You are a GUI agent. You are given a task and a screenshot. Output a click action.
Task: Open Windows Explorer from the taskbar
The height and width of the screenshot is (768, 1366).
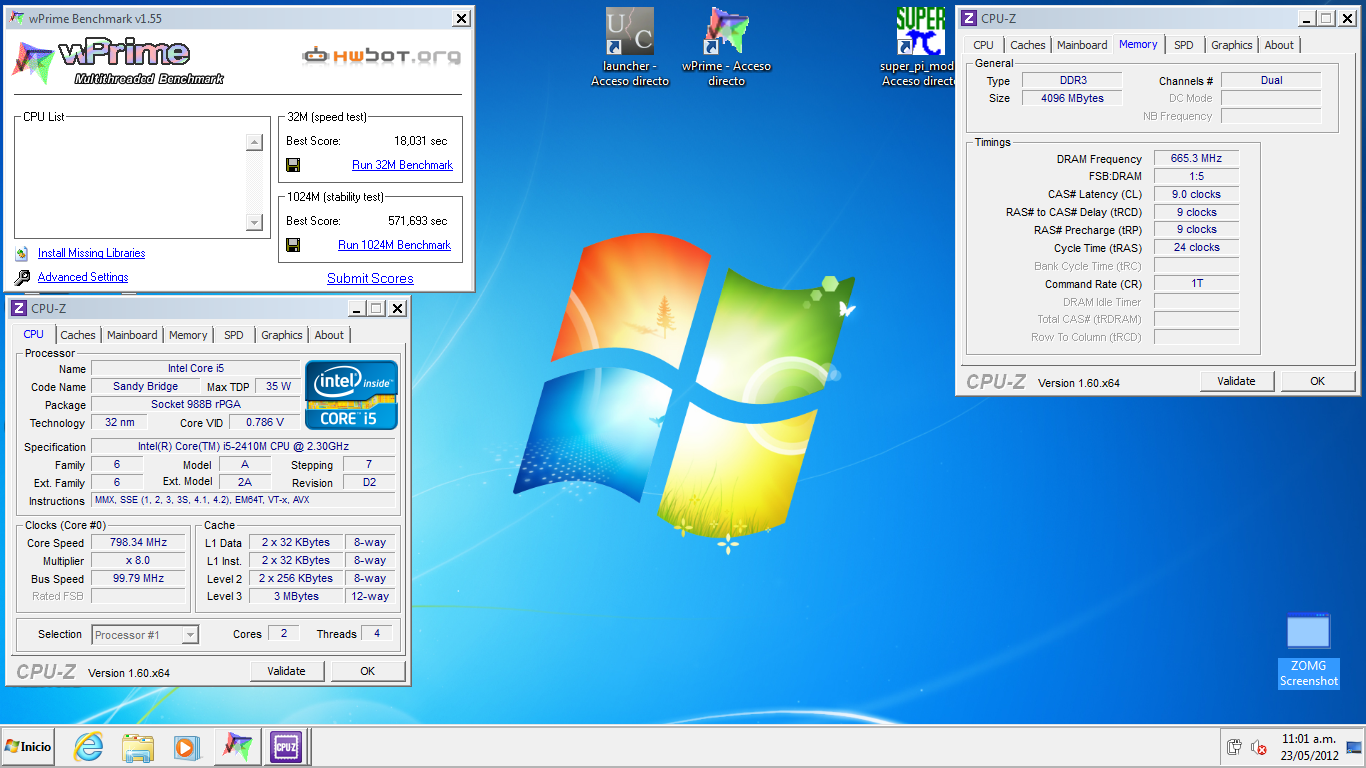(137, 747)
